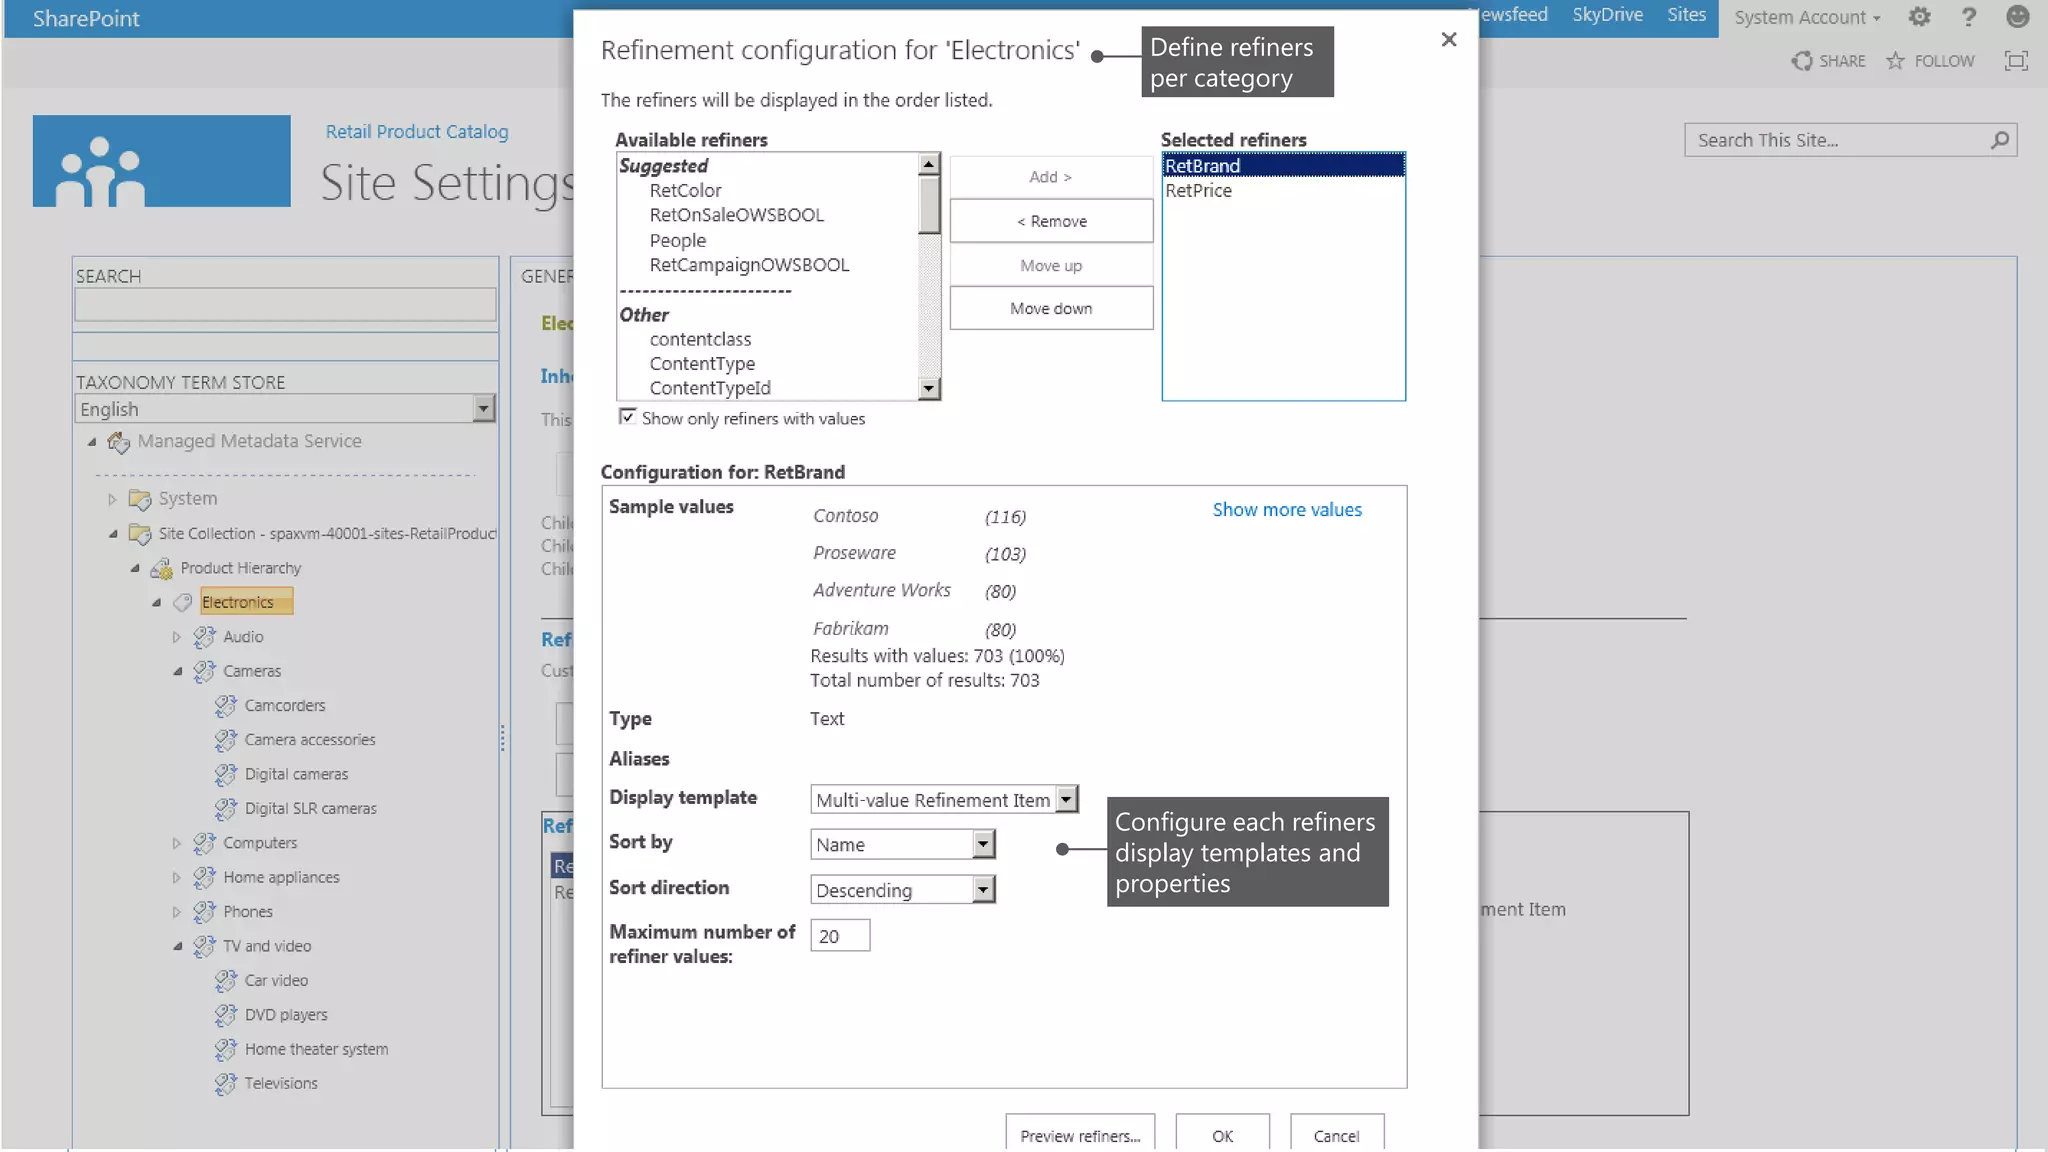Click the SharePoint brand link
Image resolution: width=2048 pixels, height=1152 pixels.
86,18
